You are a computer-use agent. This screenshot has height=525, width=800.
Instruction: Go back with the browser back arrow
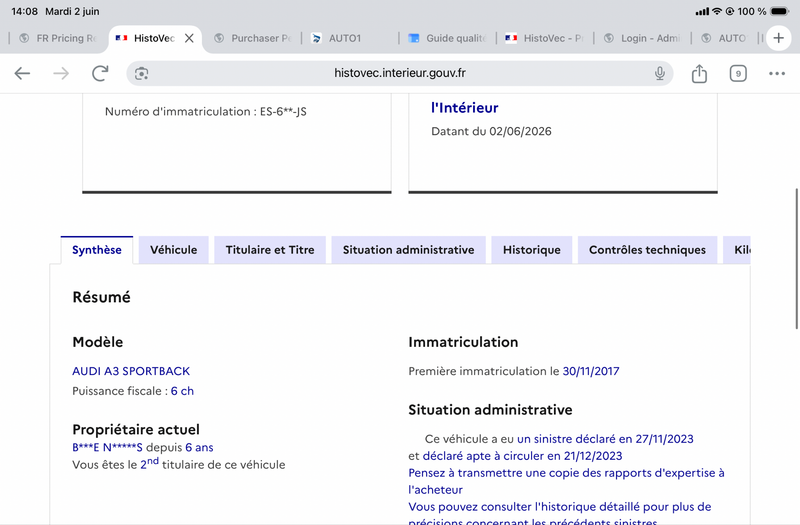(22, 73)
